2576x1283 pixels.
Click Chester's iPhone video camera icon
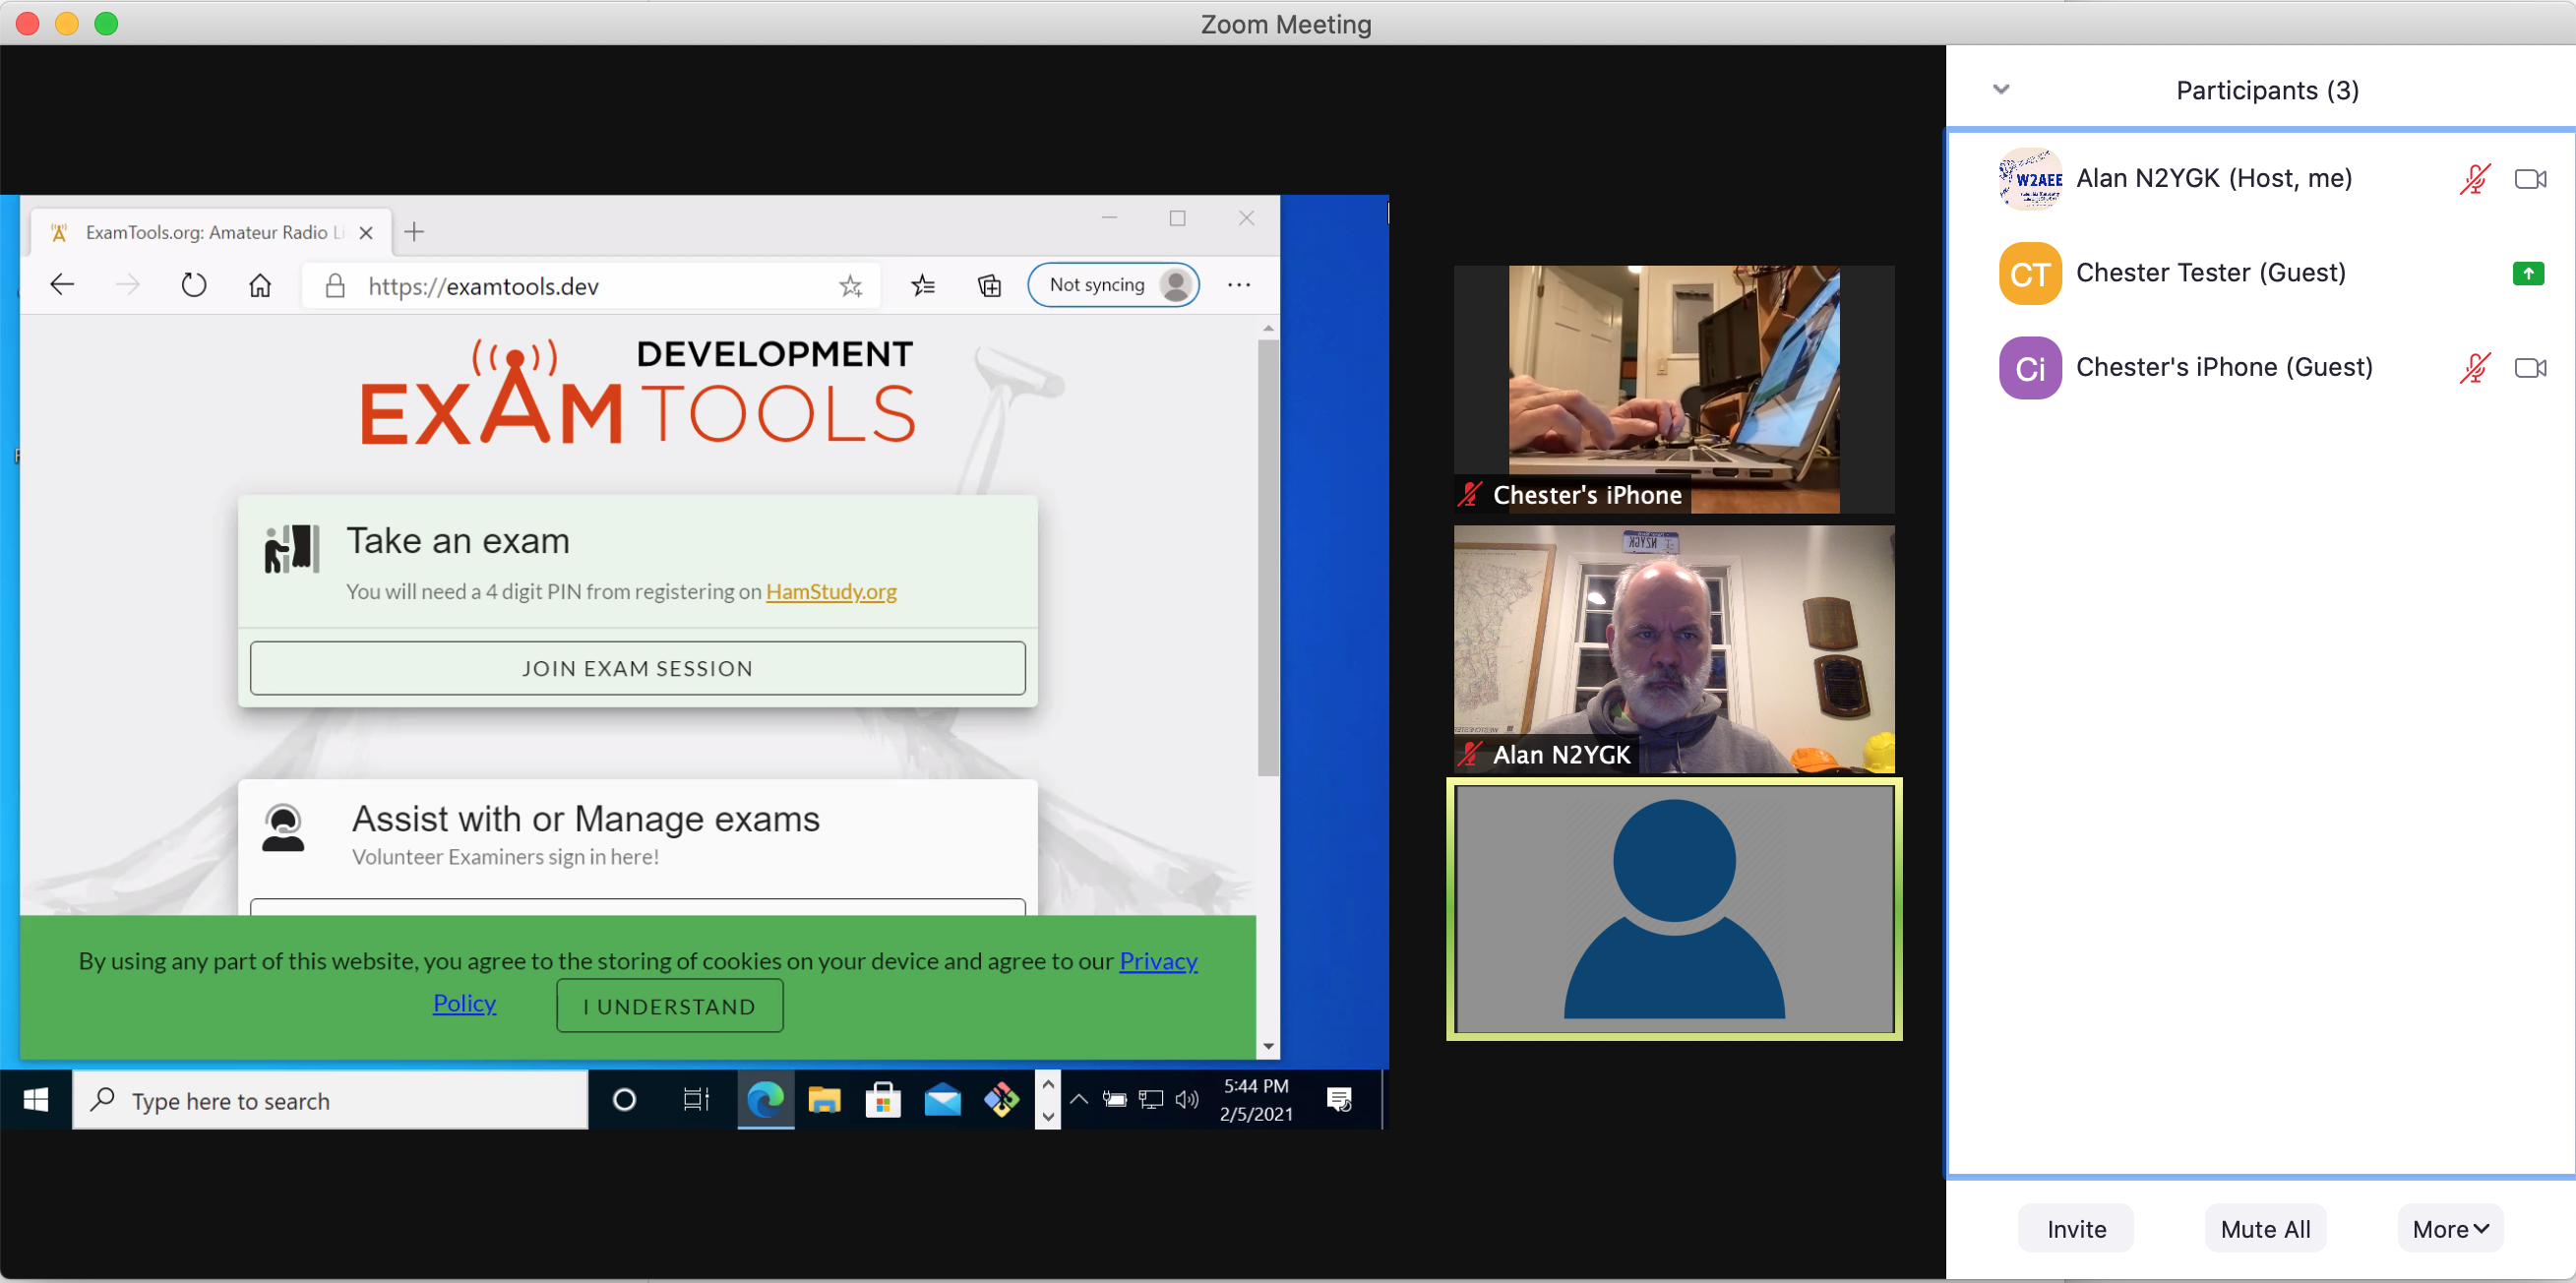[x=2529, y=368]
